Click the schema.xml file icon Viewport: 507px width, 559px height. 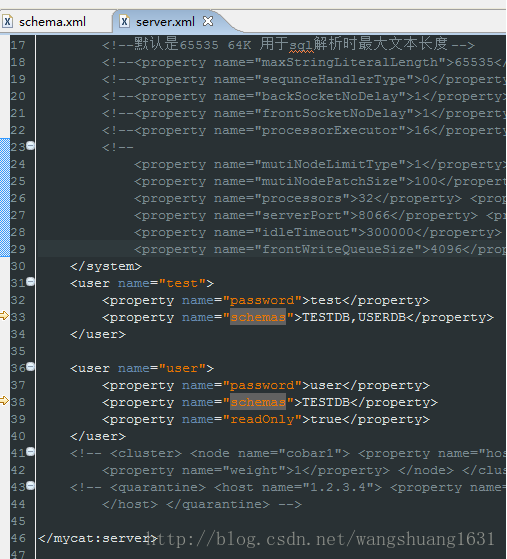click(x=7, y=21)
